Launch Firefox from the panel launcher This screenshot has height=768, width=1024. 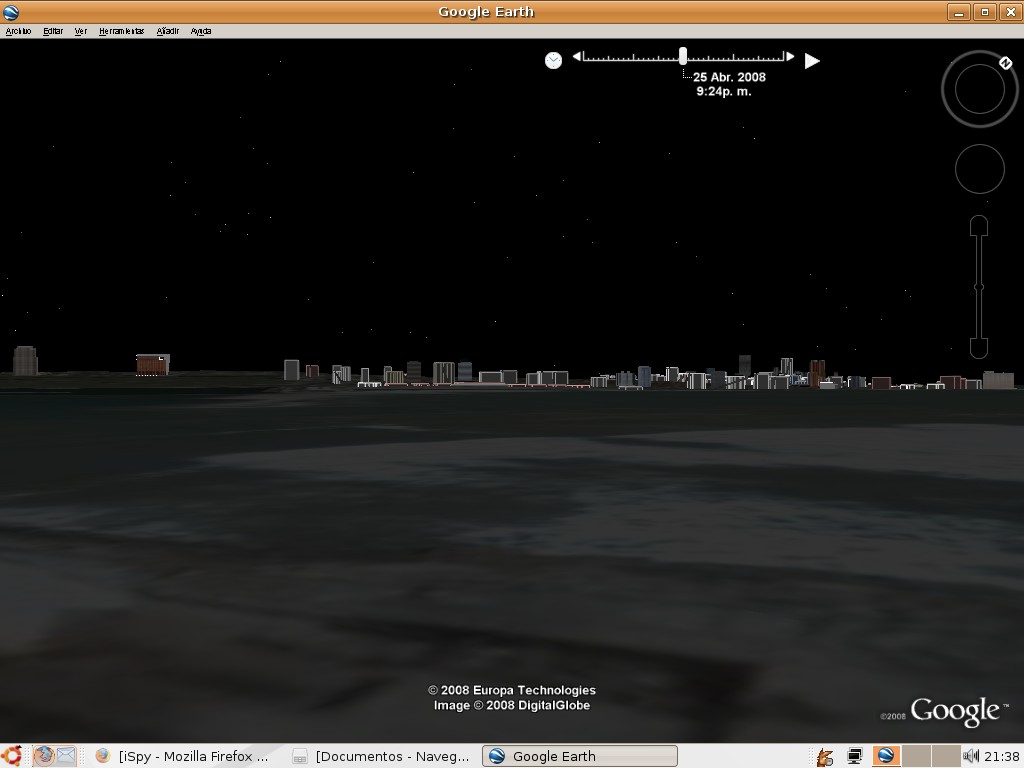click(44, 756)
